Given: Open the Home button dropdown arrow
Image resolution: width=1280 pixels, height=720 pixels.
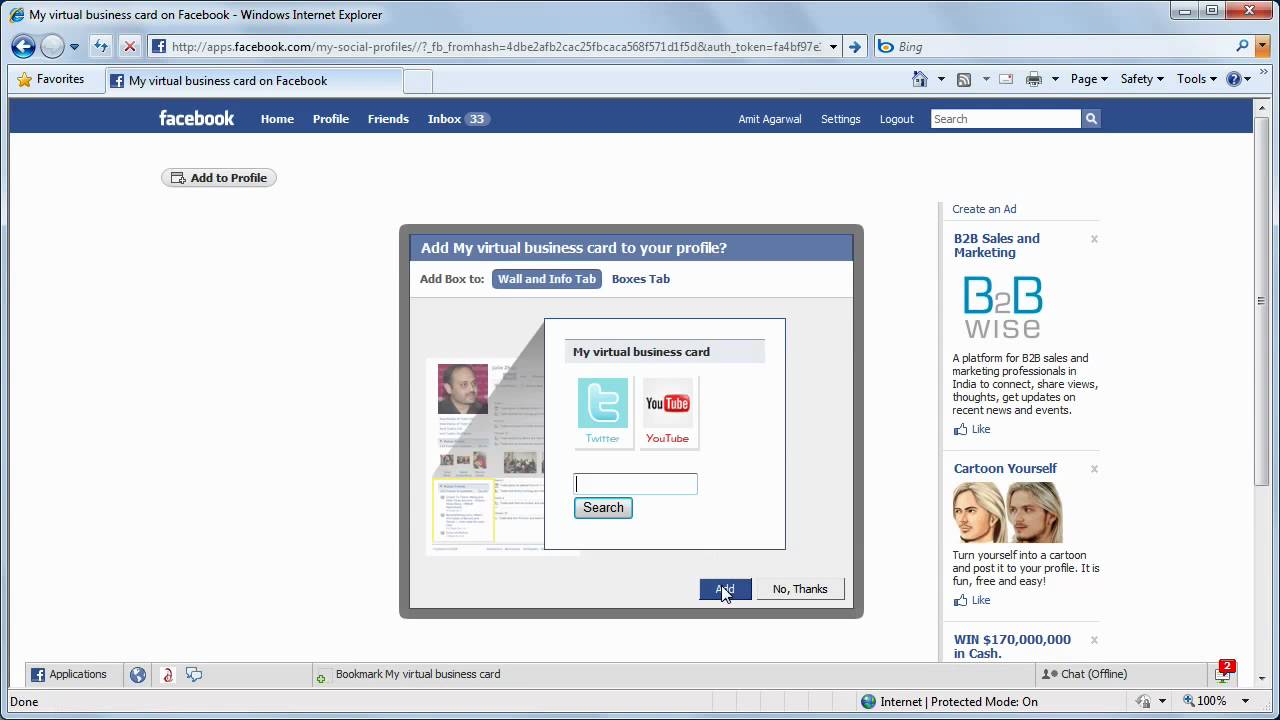Looking at the screenshot, I should (941, 79).
